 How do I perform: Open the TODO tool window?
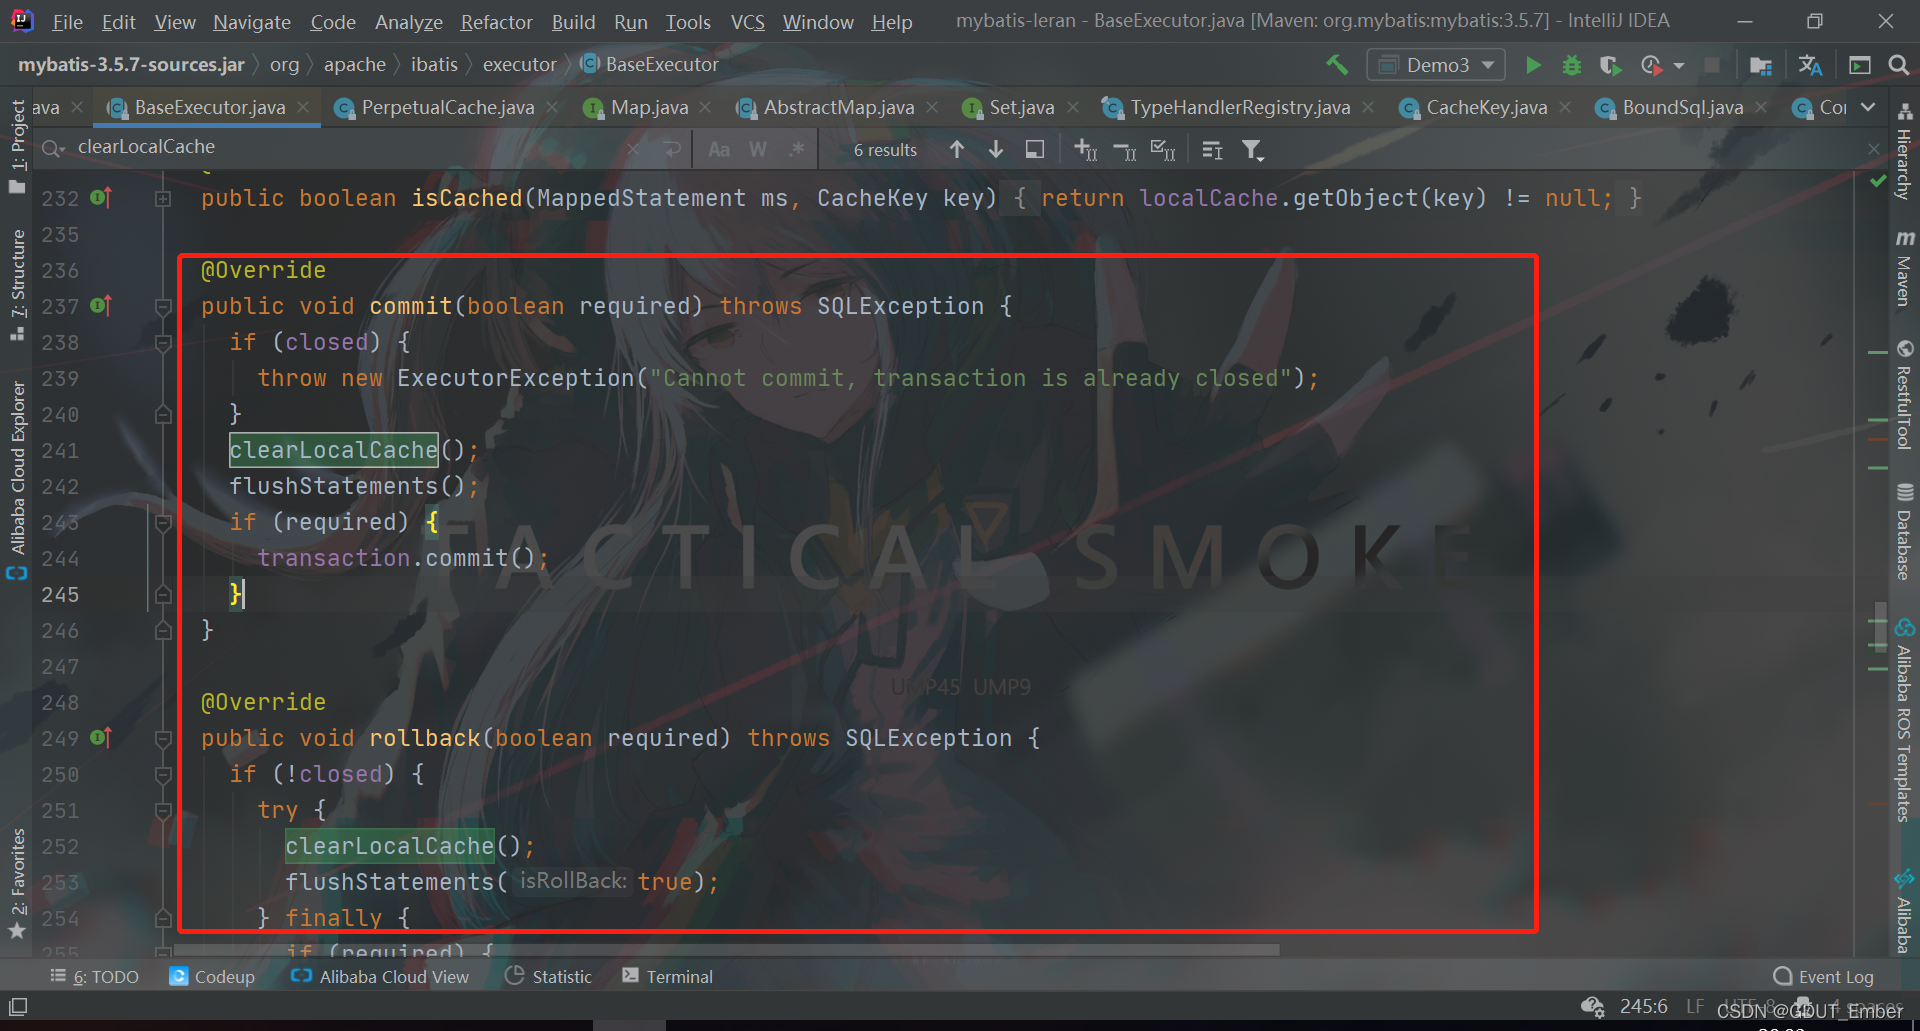pos(95,976)
